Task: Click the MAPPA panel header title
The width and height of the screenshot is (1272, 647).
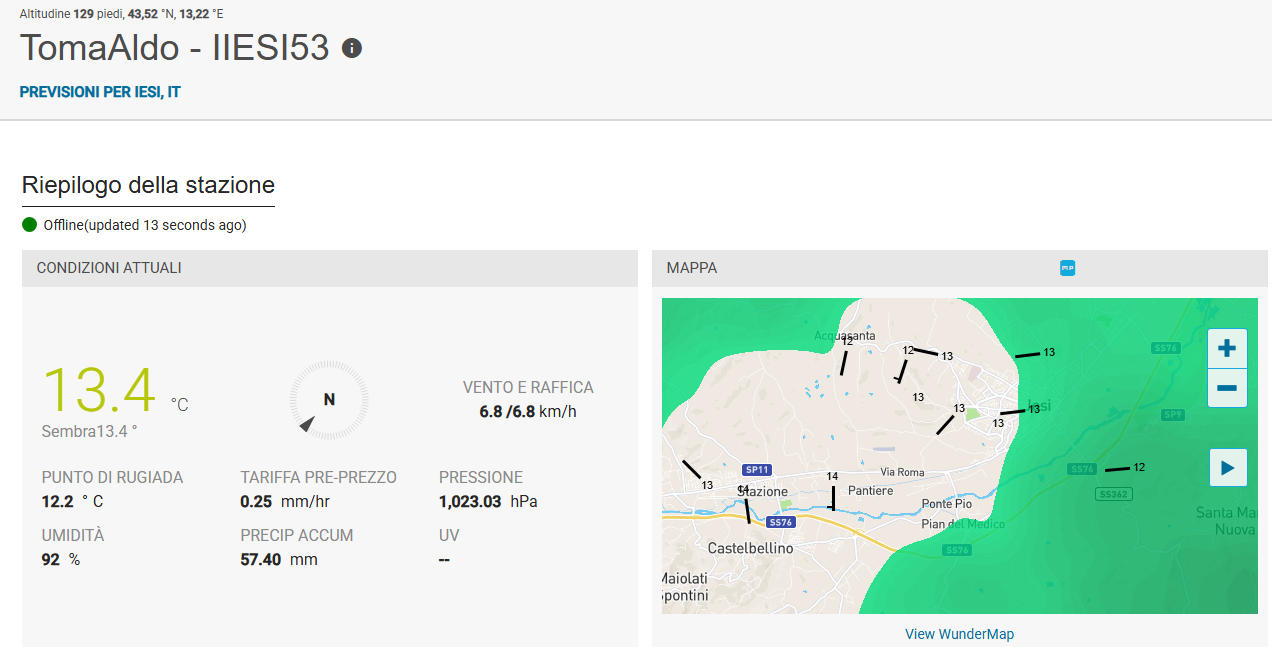Action: pyautogui.click(x=692, y=268)
